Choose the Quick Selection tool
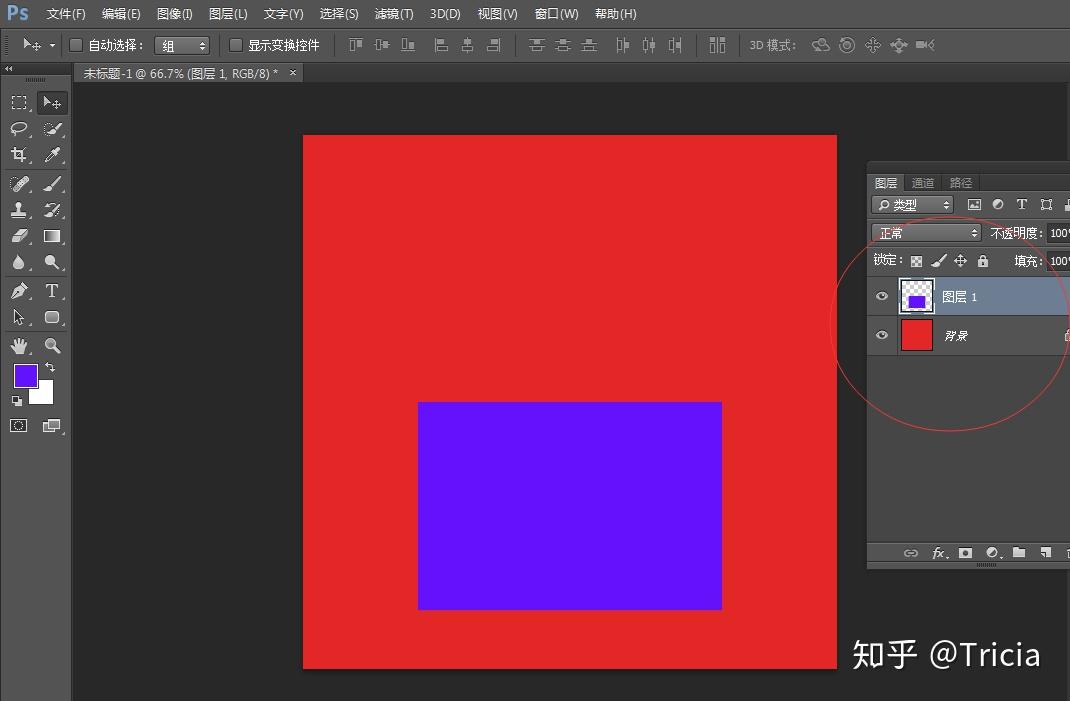 pyautogui.click(x=52, y=128)
